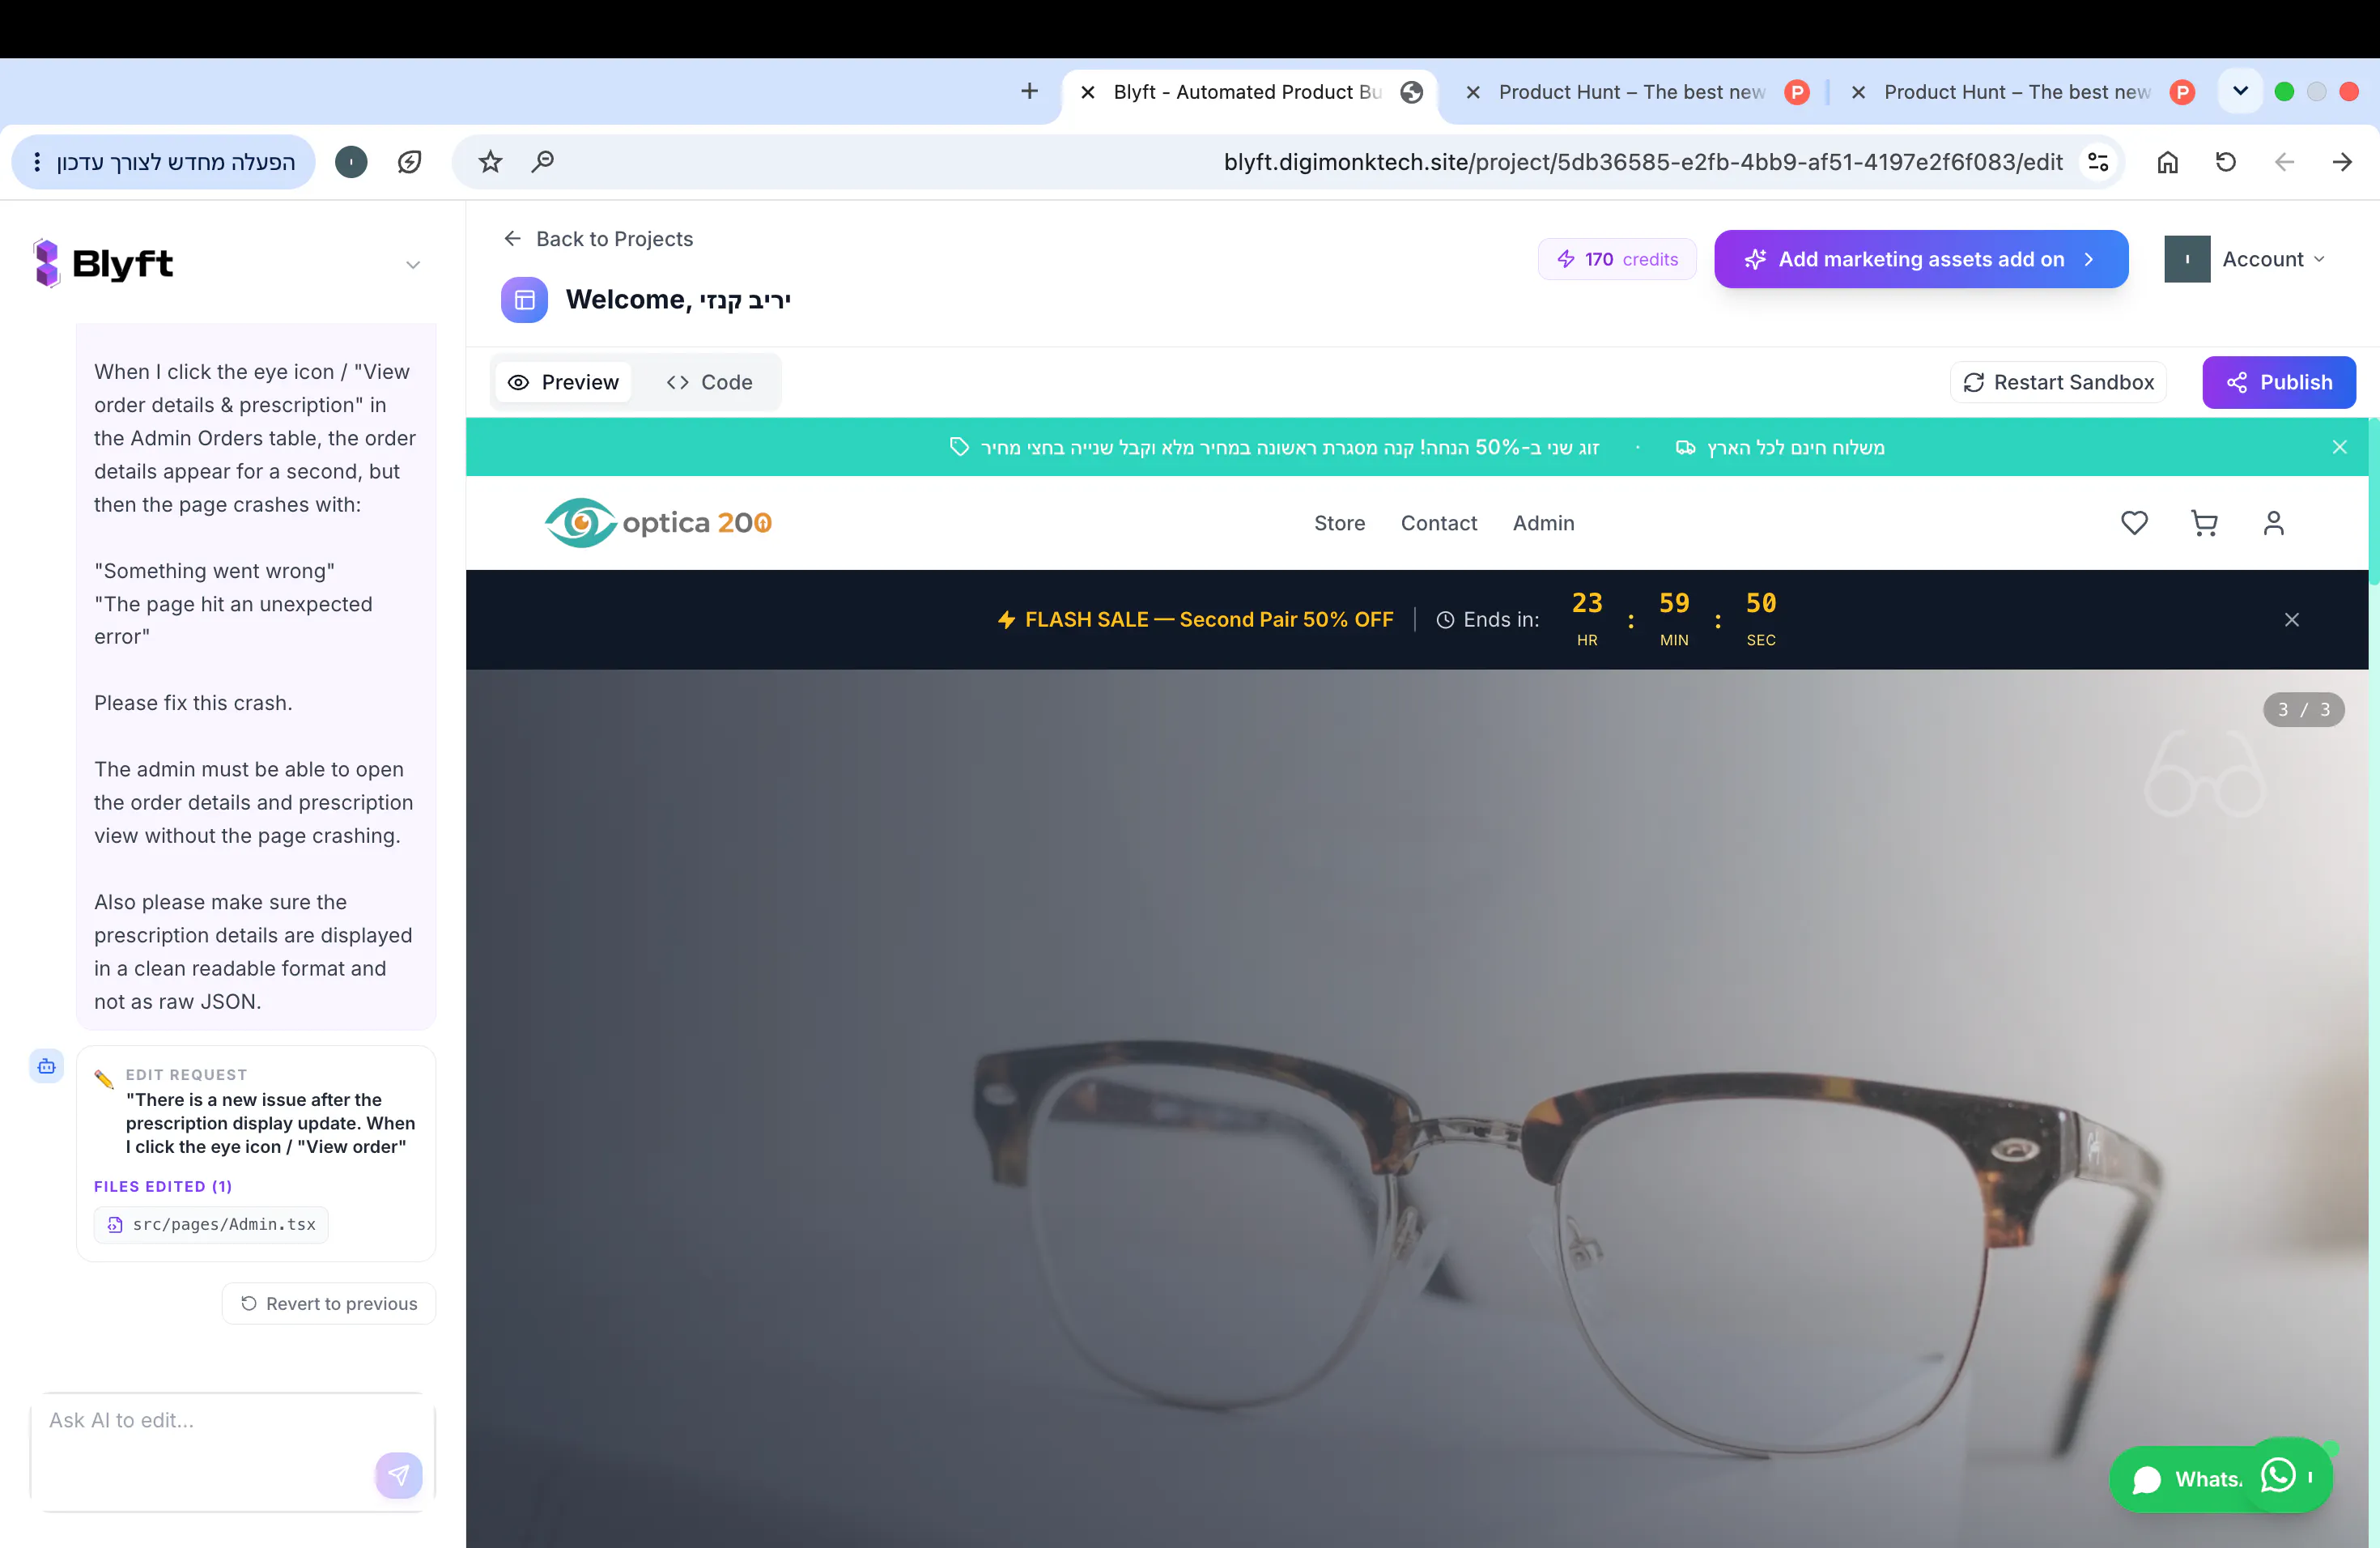Open the src/pages/Admin.tsx edited file
2380x1548 pixels.
click(211, 1224)
